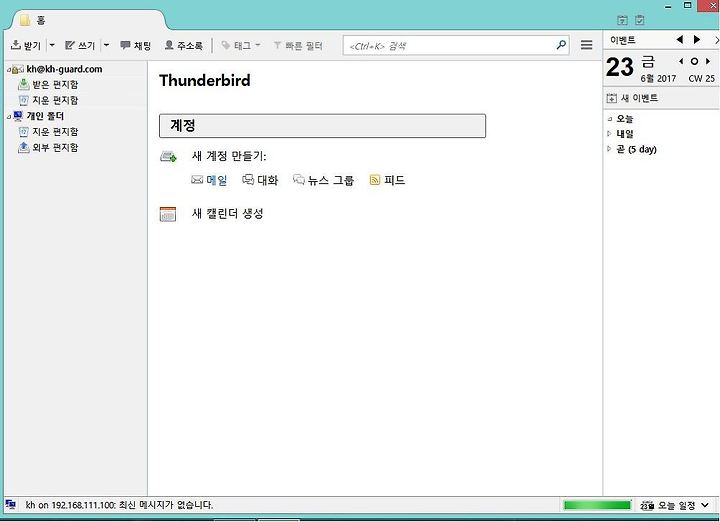Screen dimensions: 720x522
Task: Click the status bar connection icon
Action: point(11,505)
